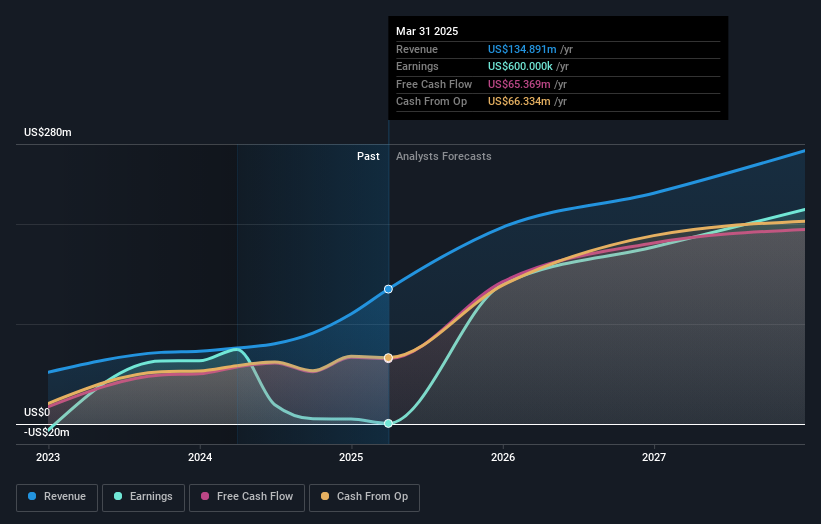Click the 2026 x-axis label
Viewport: 821px width, 524px height.
[x=503, y=457]
